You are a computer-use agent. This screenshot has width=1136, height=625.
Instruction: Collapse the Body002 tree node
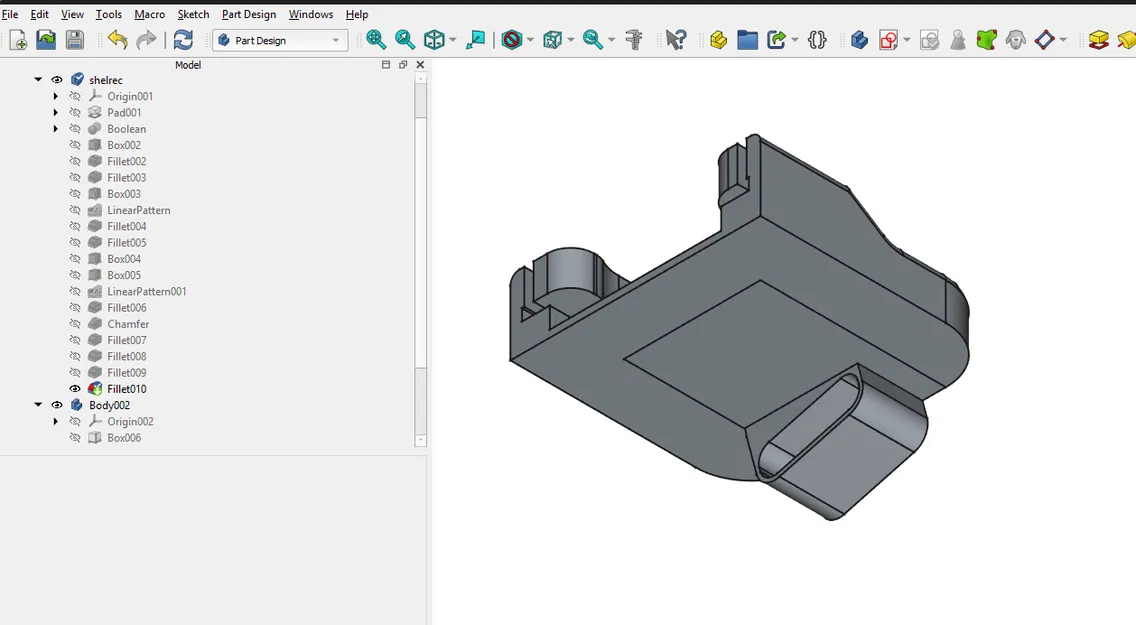tap(39, 405)
